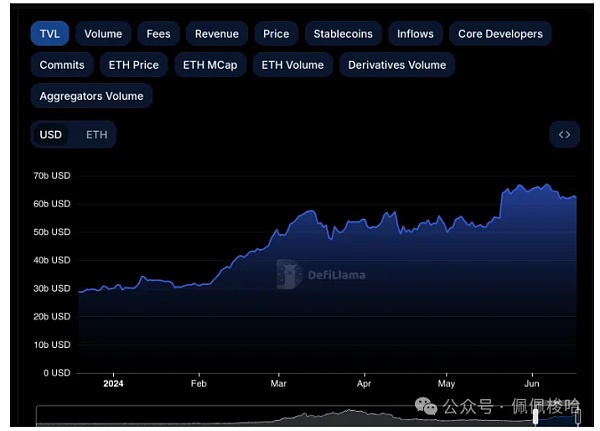Toggle the Commits metric chip
Screen dimensions: 600x431
[x=62, y=65]
